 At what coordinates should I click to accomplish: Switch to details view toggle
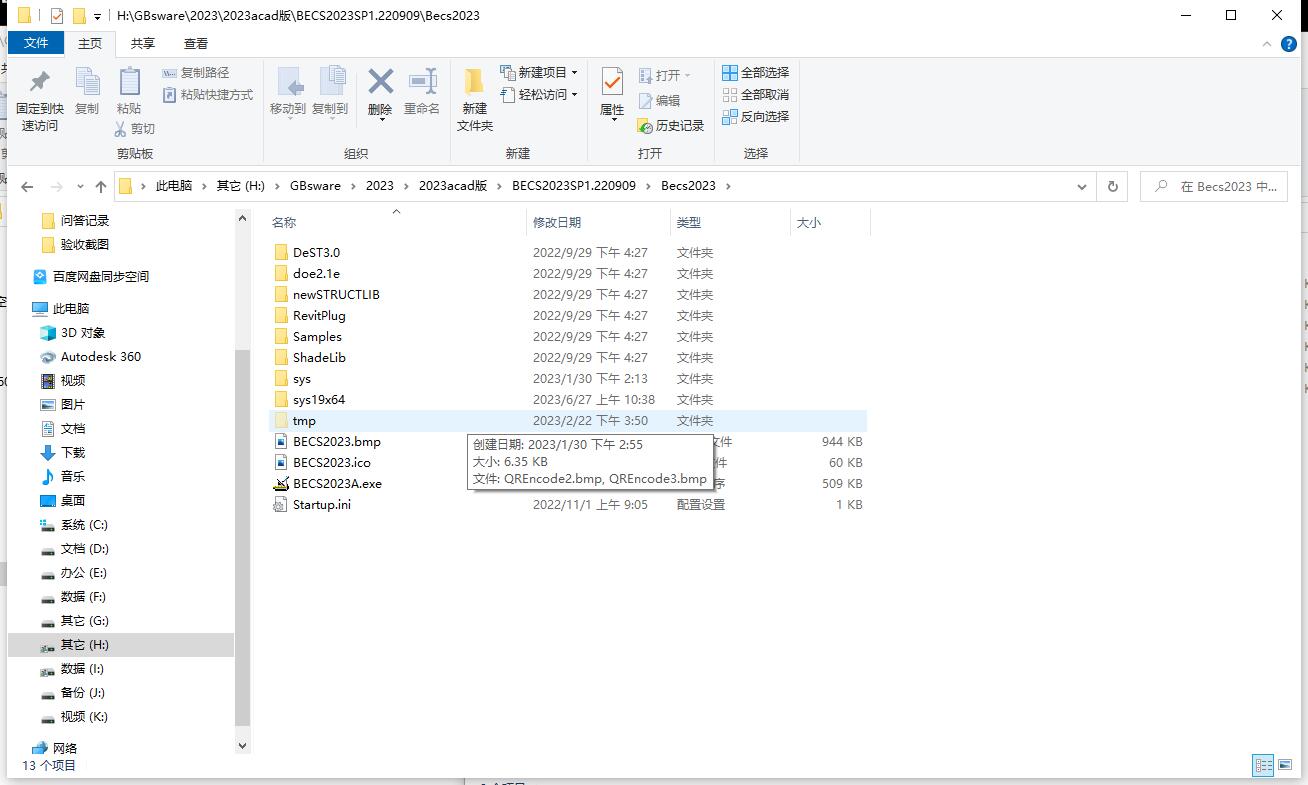coord(1263,766)
